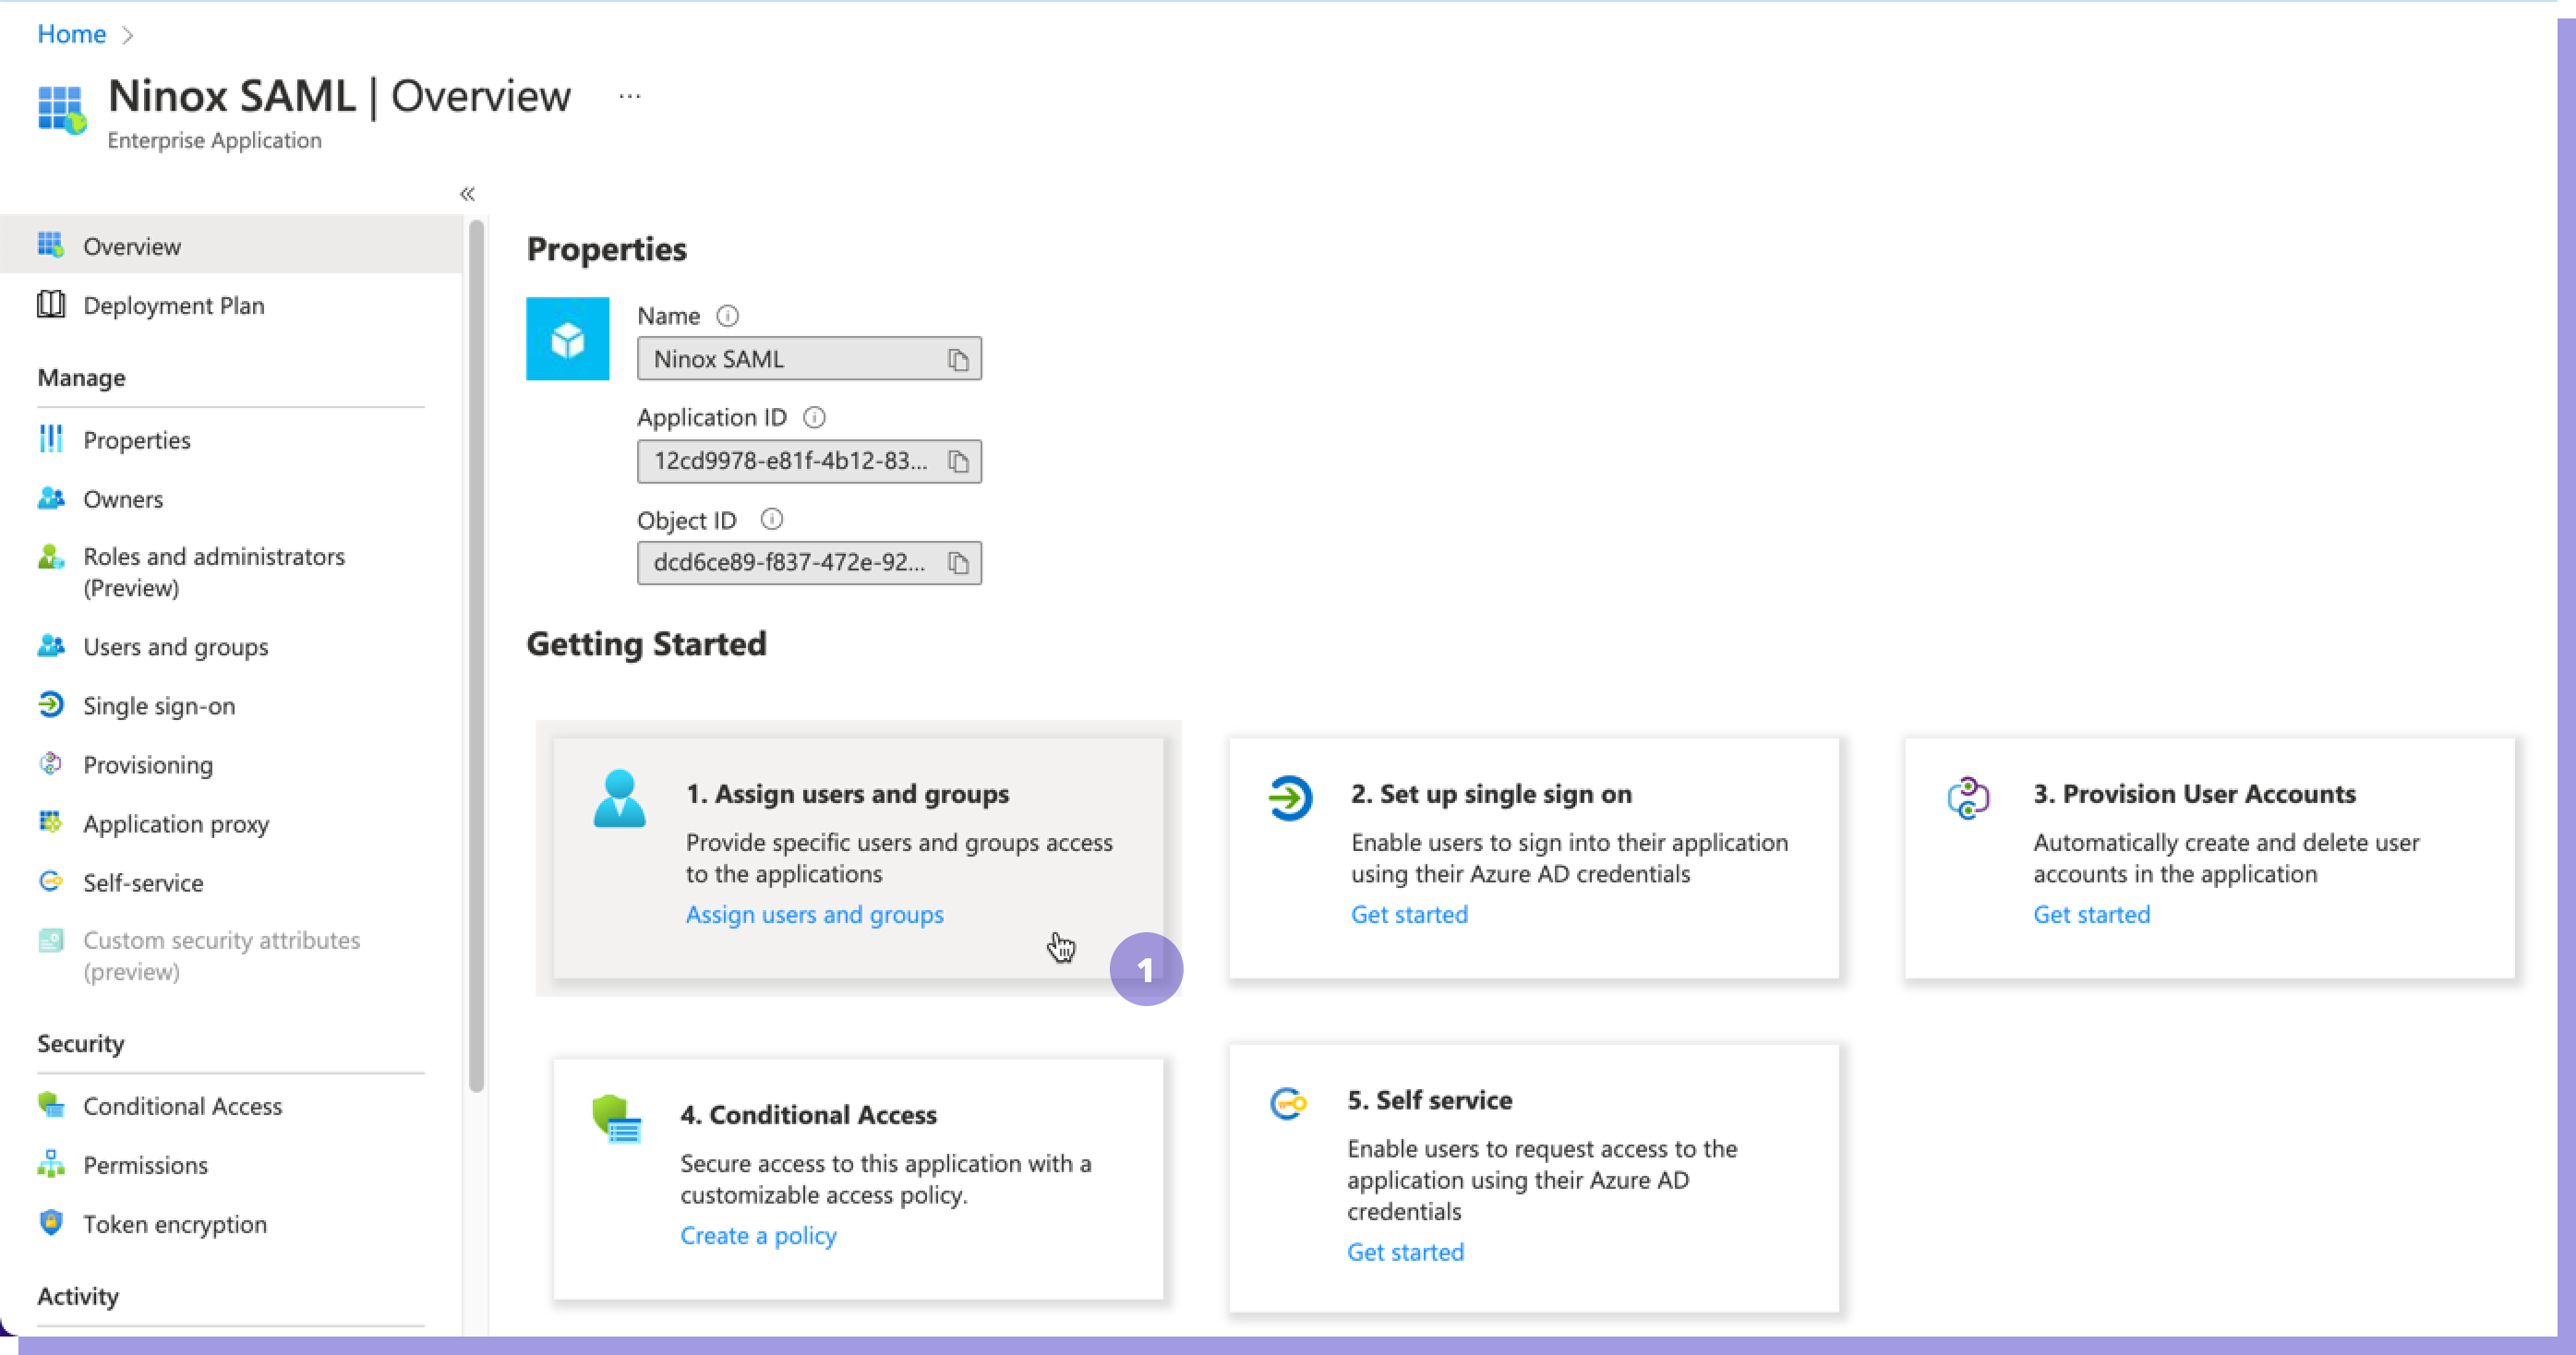Click the Single sign-on arrow icon

pyautogui.click(x=51, y=705)
